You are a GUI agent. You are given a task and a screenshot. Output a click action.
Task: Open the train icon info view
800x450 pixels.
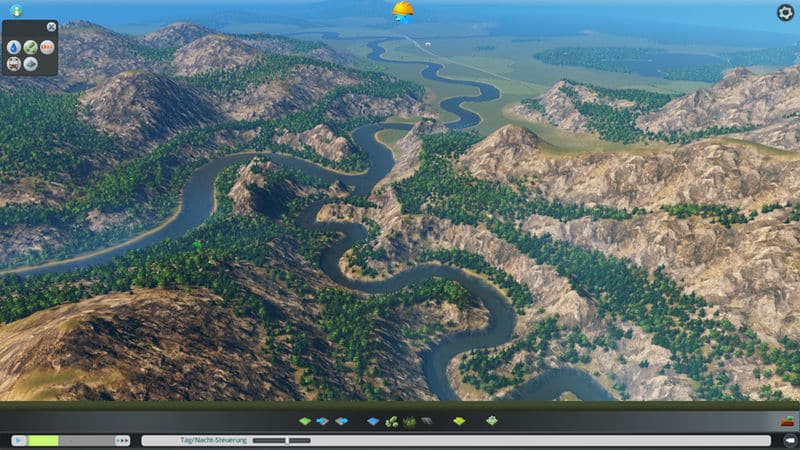pos(14,63)
